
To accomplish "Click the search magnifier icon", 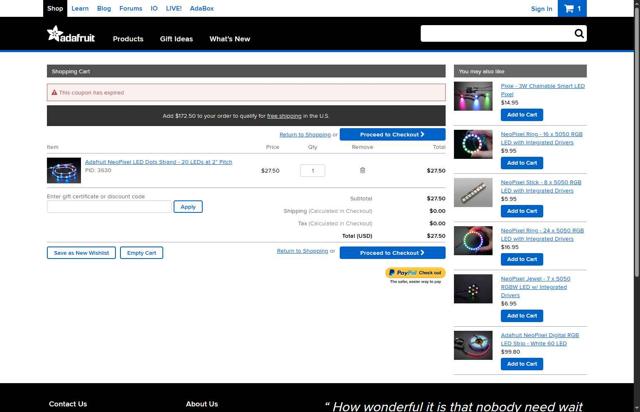I will click(579, 33).
